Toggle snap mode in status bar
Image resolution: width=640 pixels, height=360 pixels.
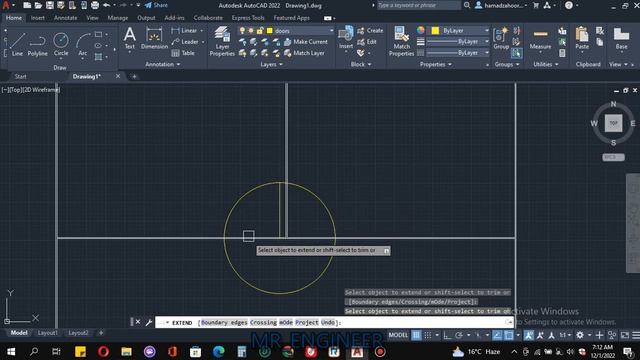click(428, 335)
